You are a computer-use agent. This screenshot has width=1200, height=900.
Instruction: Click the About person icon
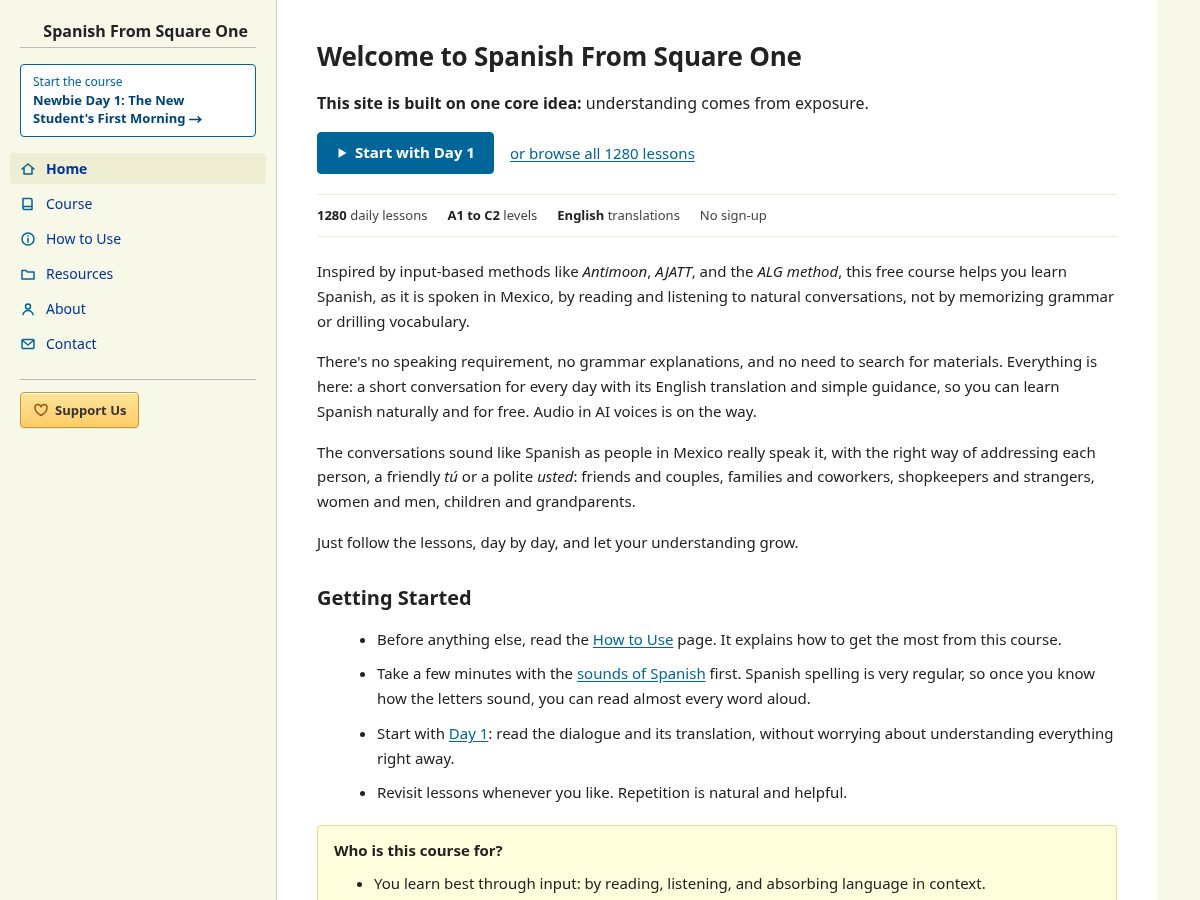[28, 309]
